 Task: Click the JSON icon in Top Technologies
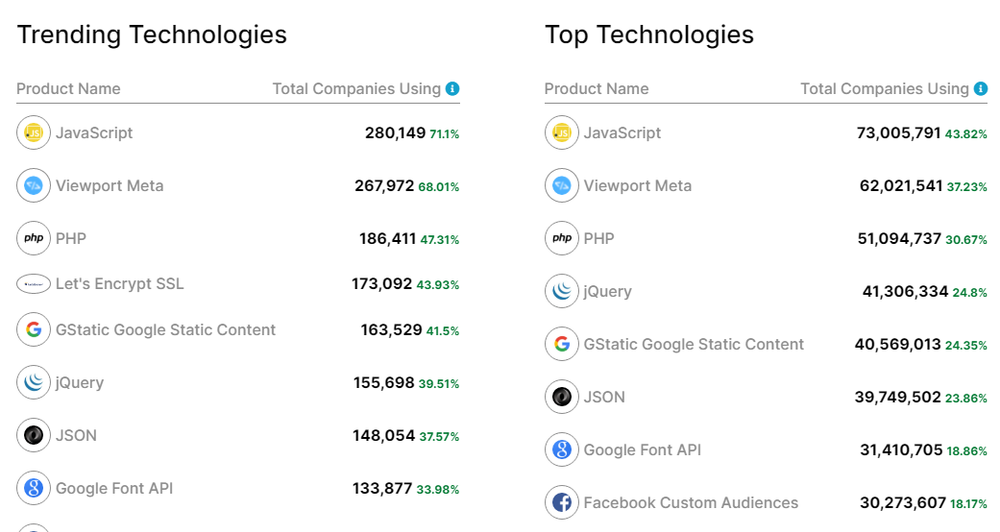562,397
